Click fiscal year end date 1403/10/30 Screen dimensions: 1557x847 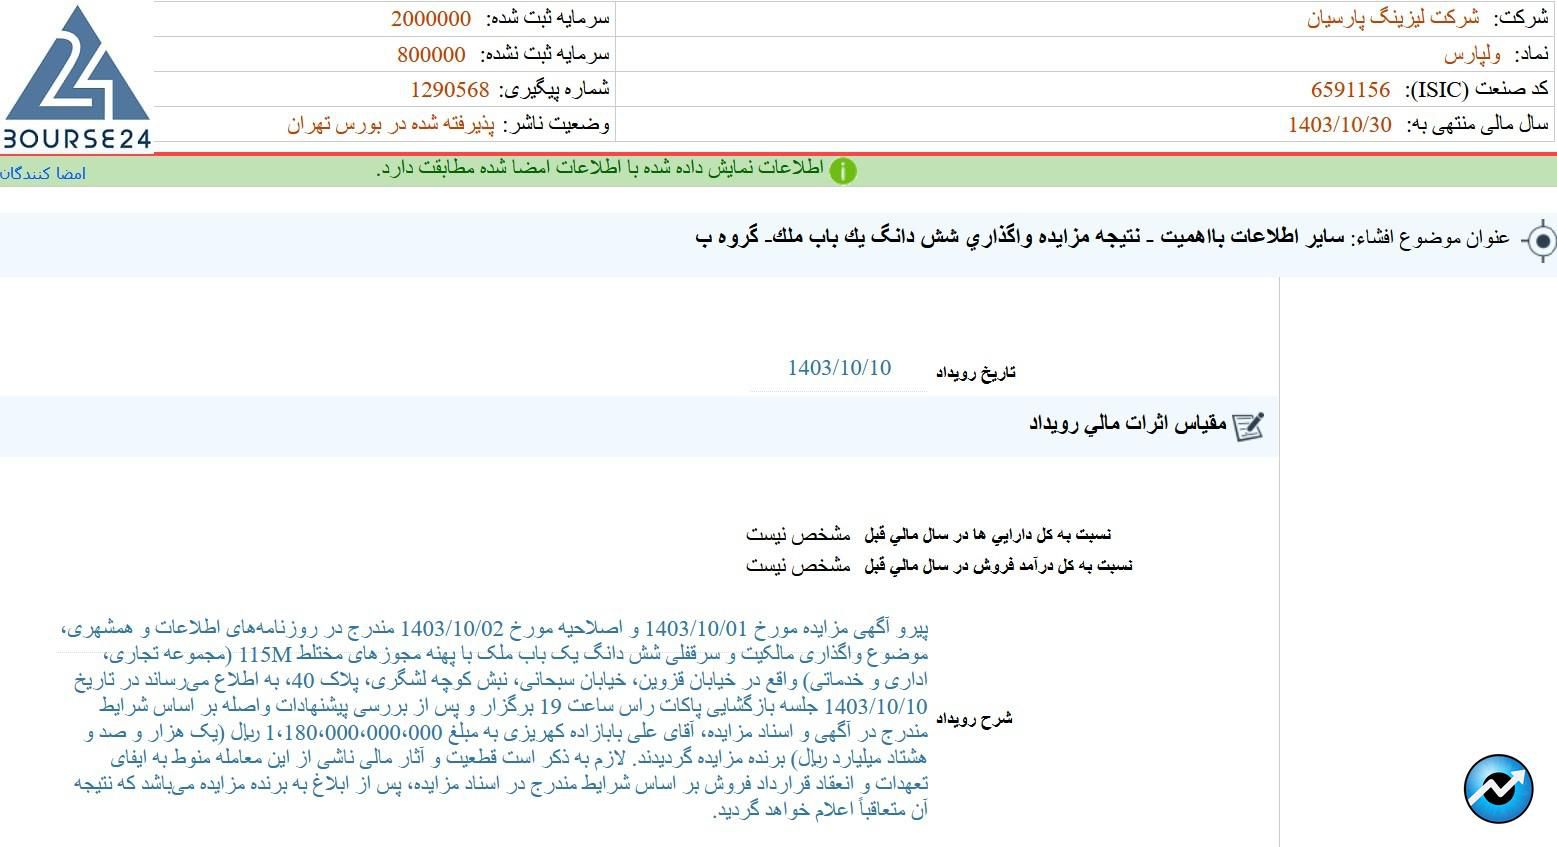[1339, 125]
